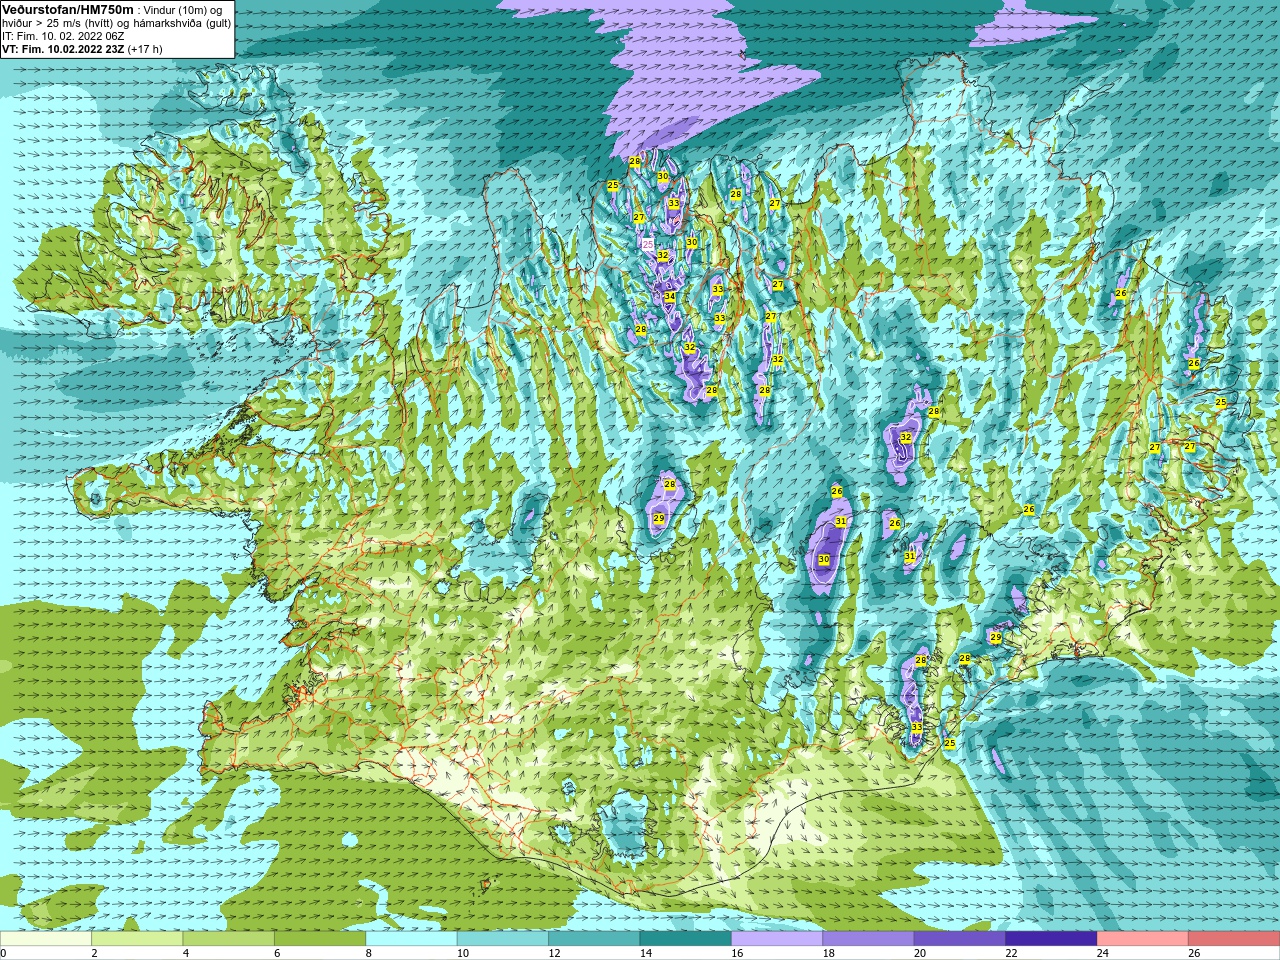
Task: Pick the dark indigo 22–24 legend swatch
Action: [1051, 940]
